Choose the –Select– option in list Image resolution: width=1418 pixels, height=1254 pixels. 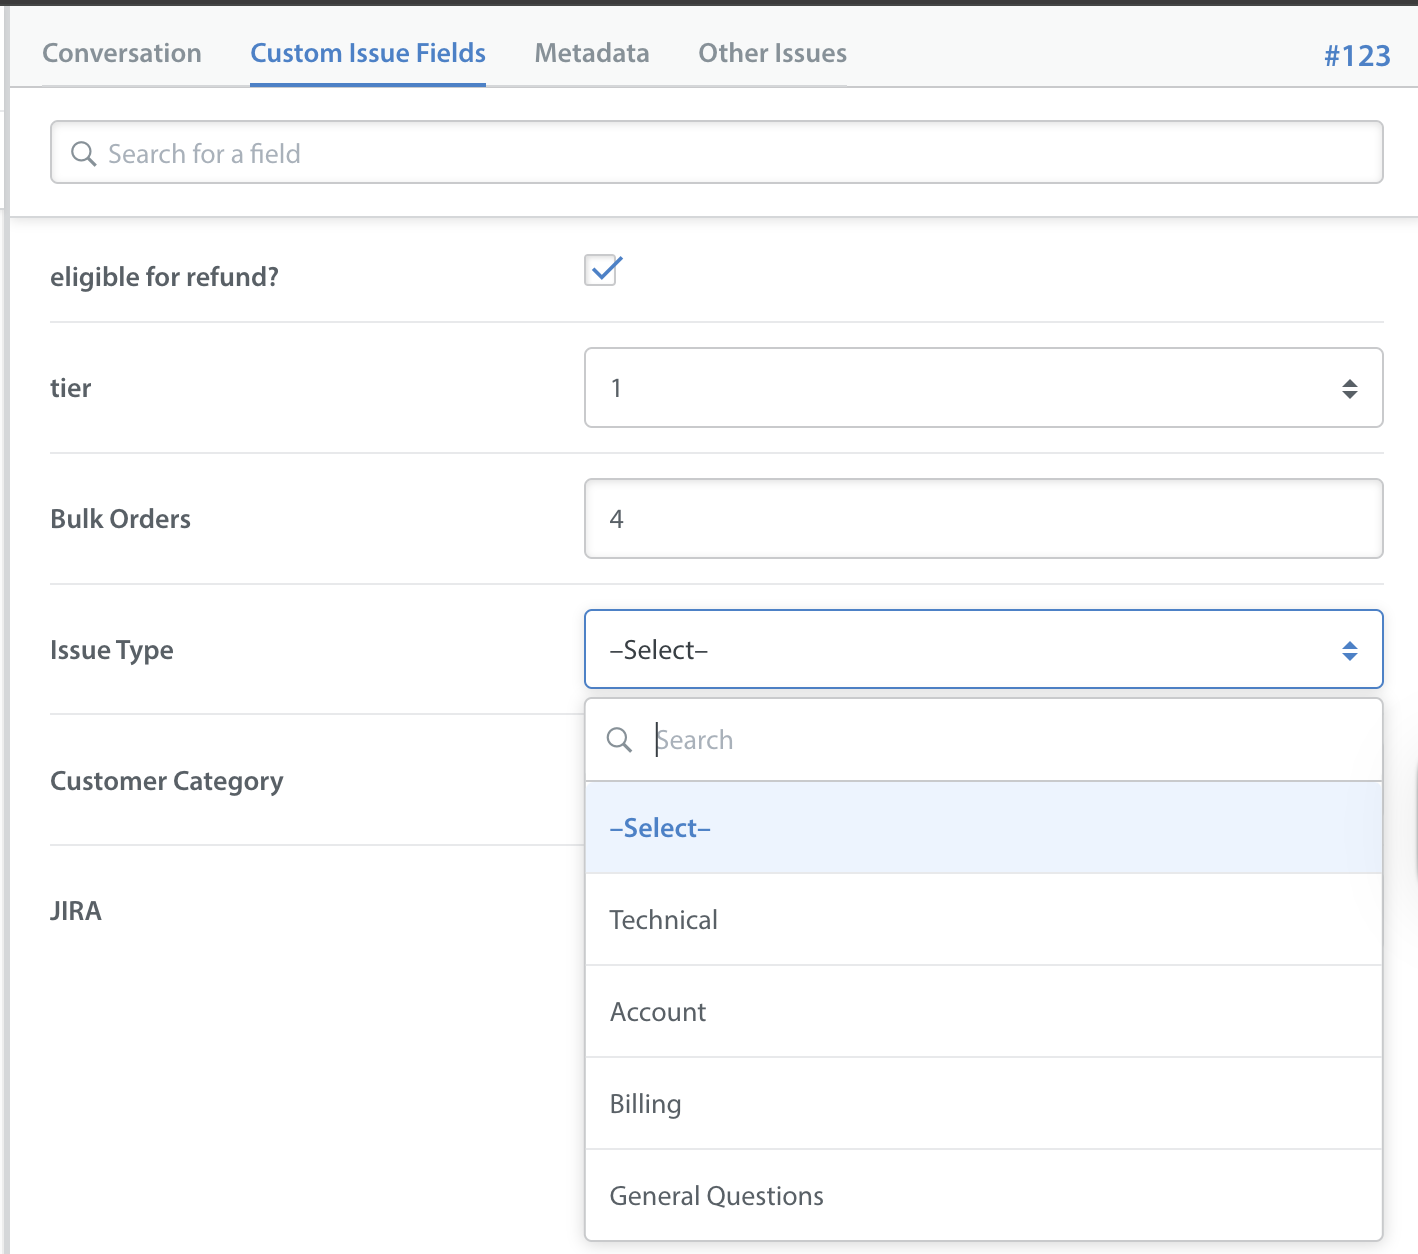pyautogui.click(x=984, y=828)
